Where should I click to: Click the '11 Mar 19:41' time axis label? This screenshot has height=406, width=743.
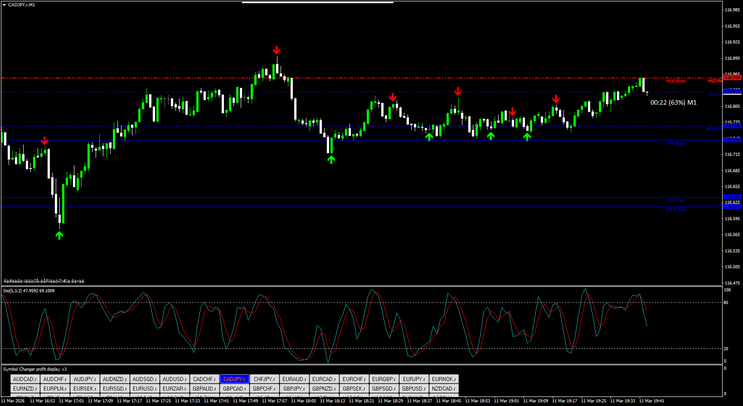point(654,400)
